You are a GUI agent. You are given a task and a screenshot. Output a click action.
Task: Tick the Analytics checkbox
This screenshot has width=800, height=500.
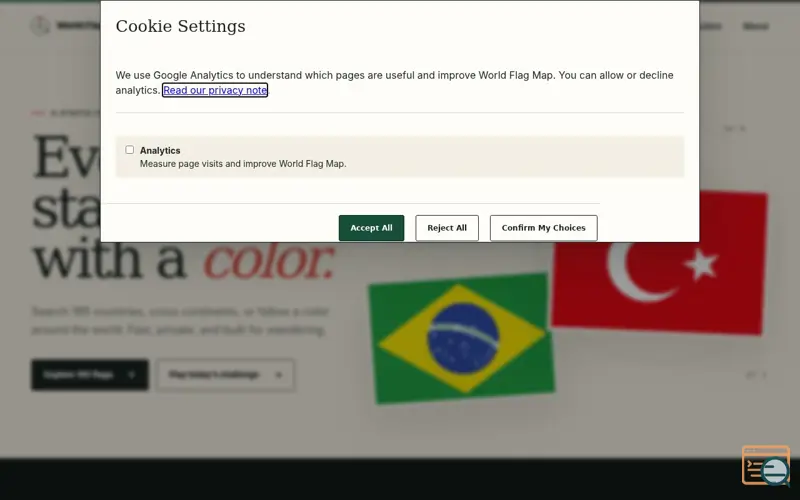pos(130,150)
